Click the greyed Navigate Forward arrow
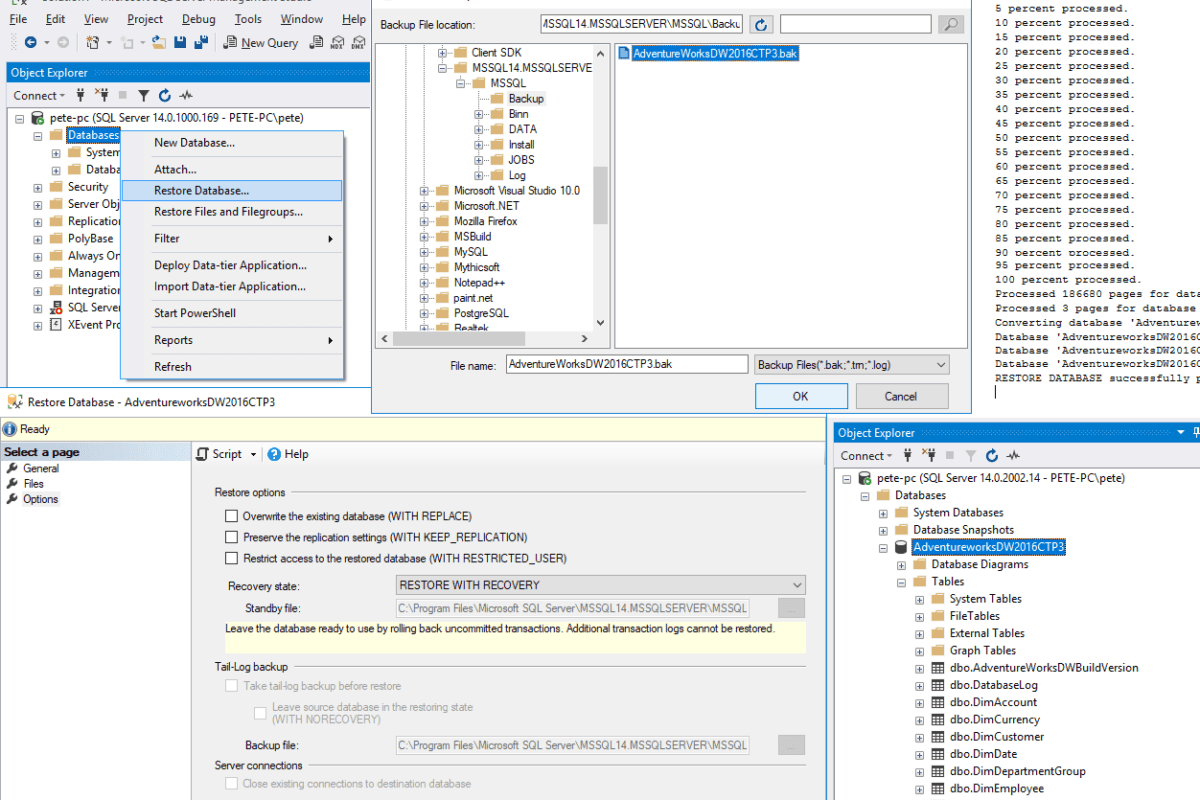Viewport: 1200px width, 800px height. 63,43
